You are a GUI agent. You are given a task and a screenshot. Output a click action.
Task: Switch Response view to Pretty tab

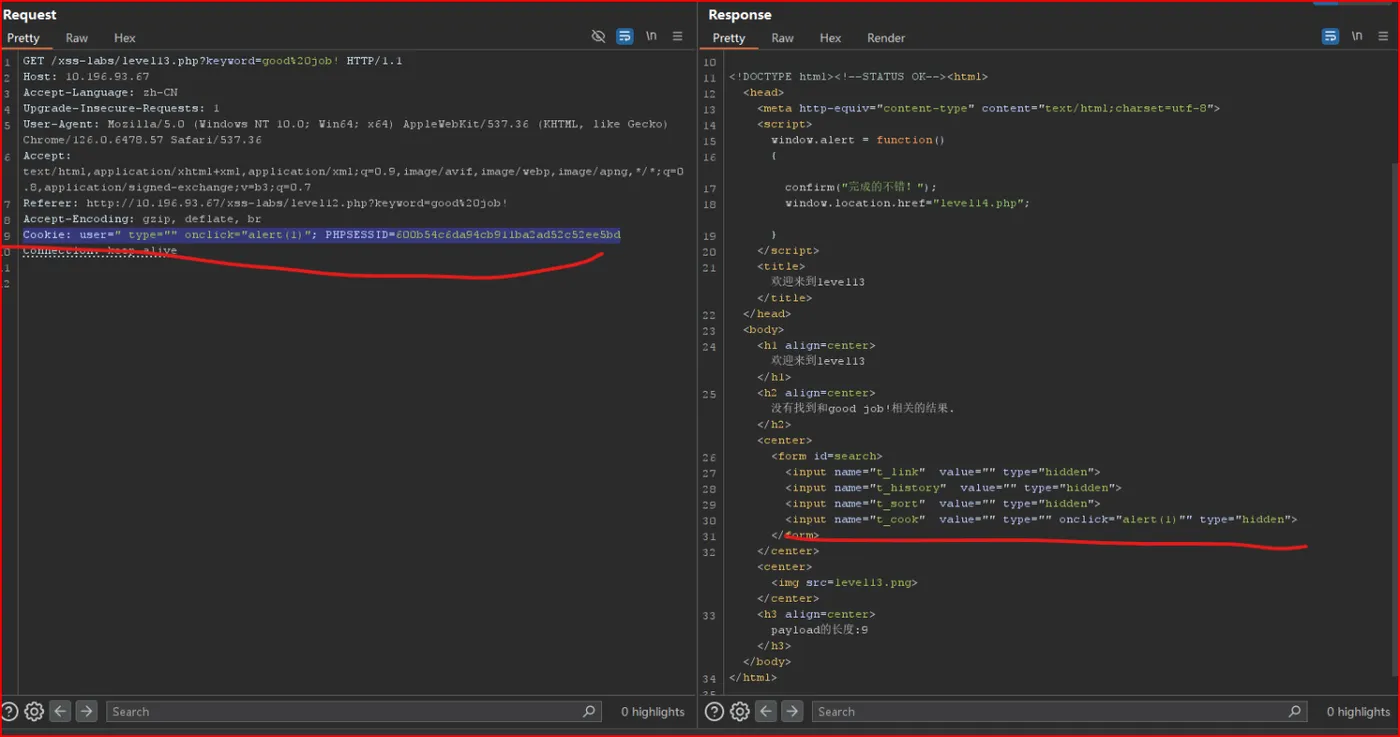729,38
